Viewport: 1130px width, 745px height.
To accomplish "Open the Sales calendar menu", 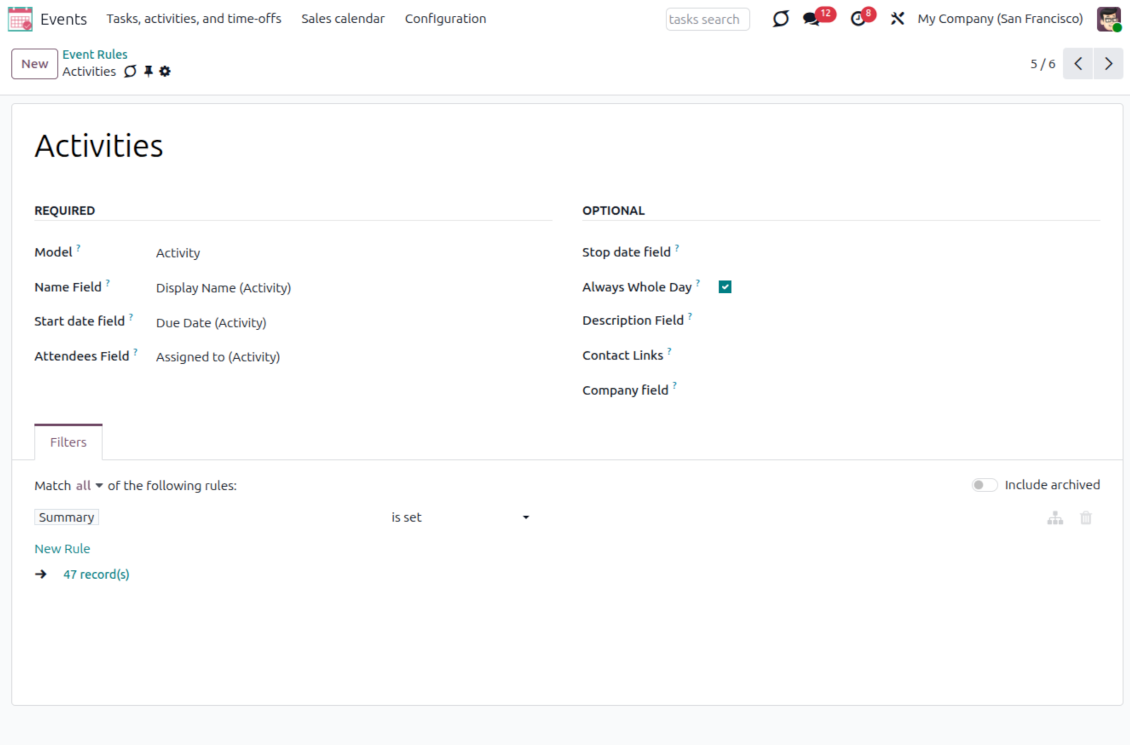I will click(343, 19).
